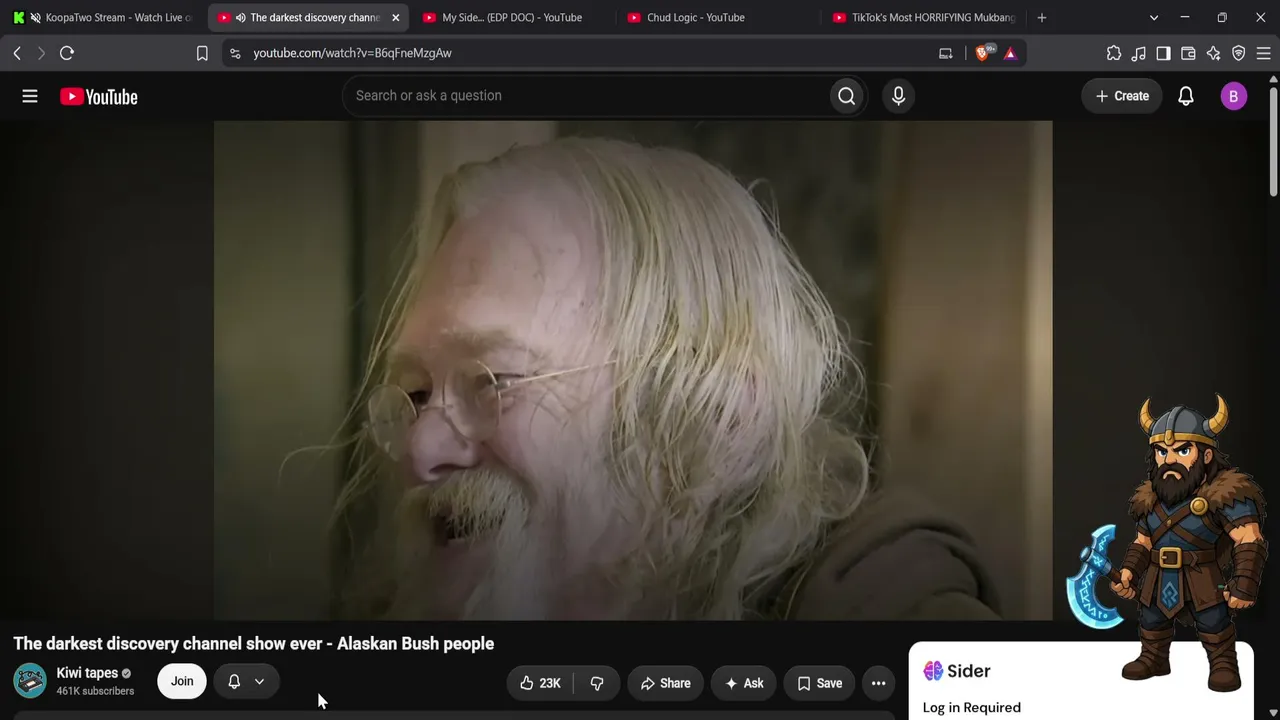Open YouTube notifications bell

[x=1186, y=96]
